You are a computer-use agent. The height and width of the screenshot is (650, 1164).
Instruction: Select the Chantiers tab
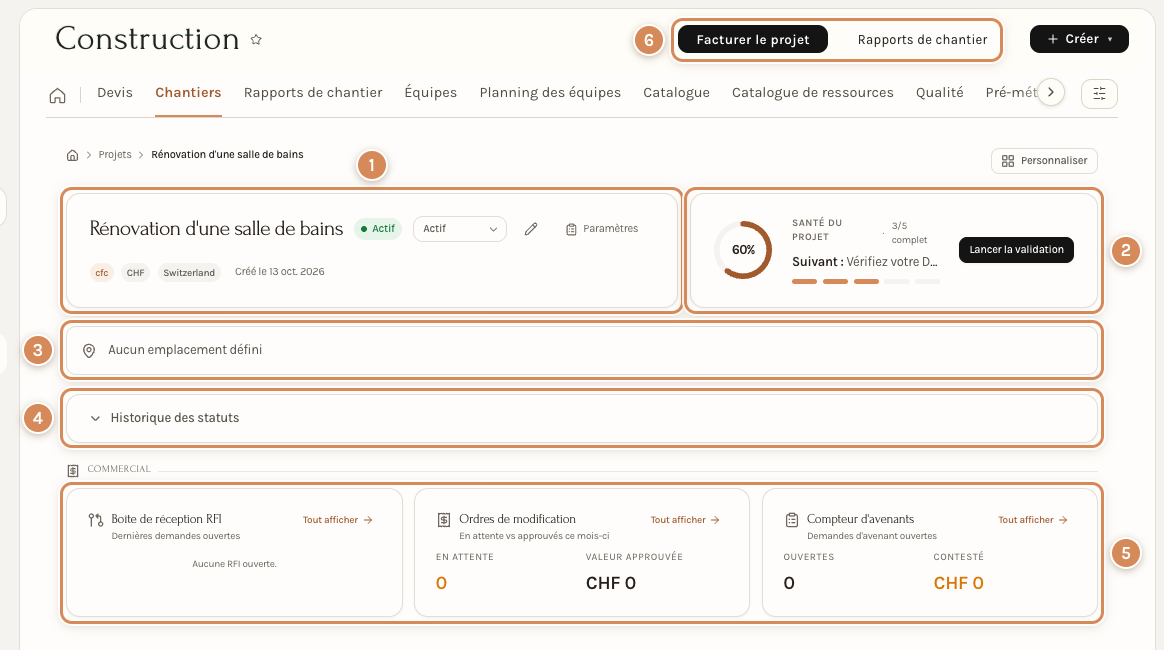[x=189, y=93]
